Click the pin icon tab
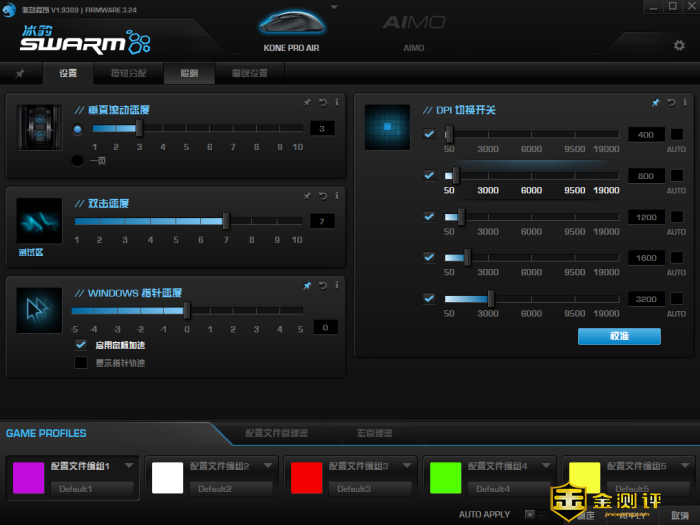Viewport: 700px width, 525px height. [20, 74]
